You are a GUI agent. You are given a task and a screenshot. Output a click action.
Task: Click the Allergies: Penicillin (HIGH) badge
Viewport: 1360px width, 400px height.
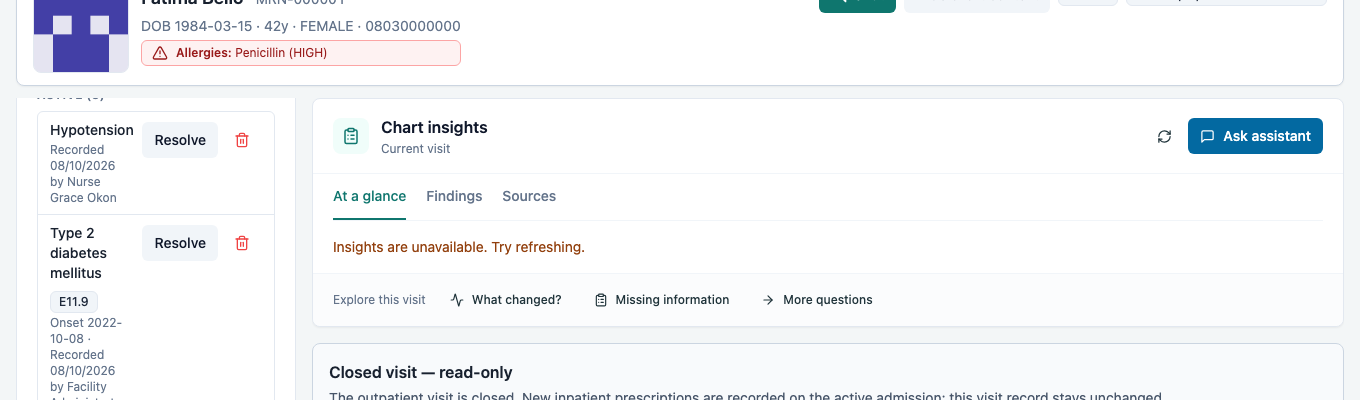pos(301,53)
